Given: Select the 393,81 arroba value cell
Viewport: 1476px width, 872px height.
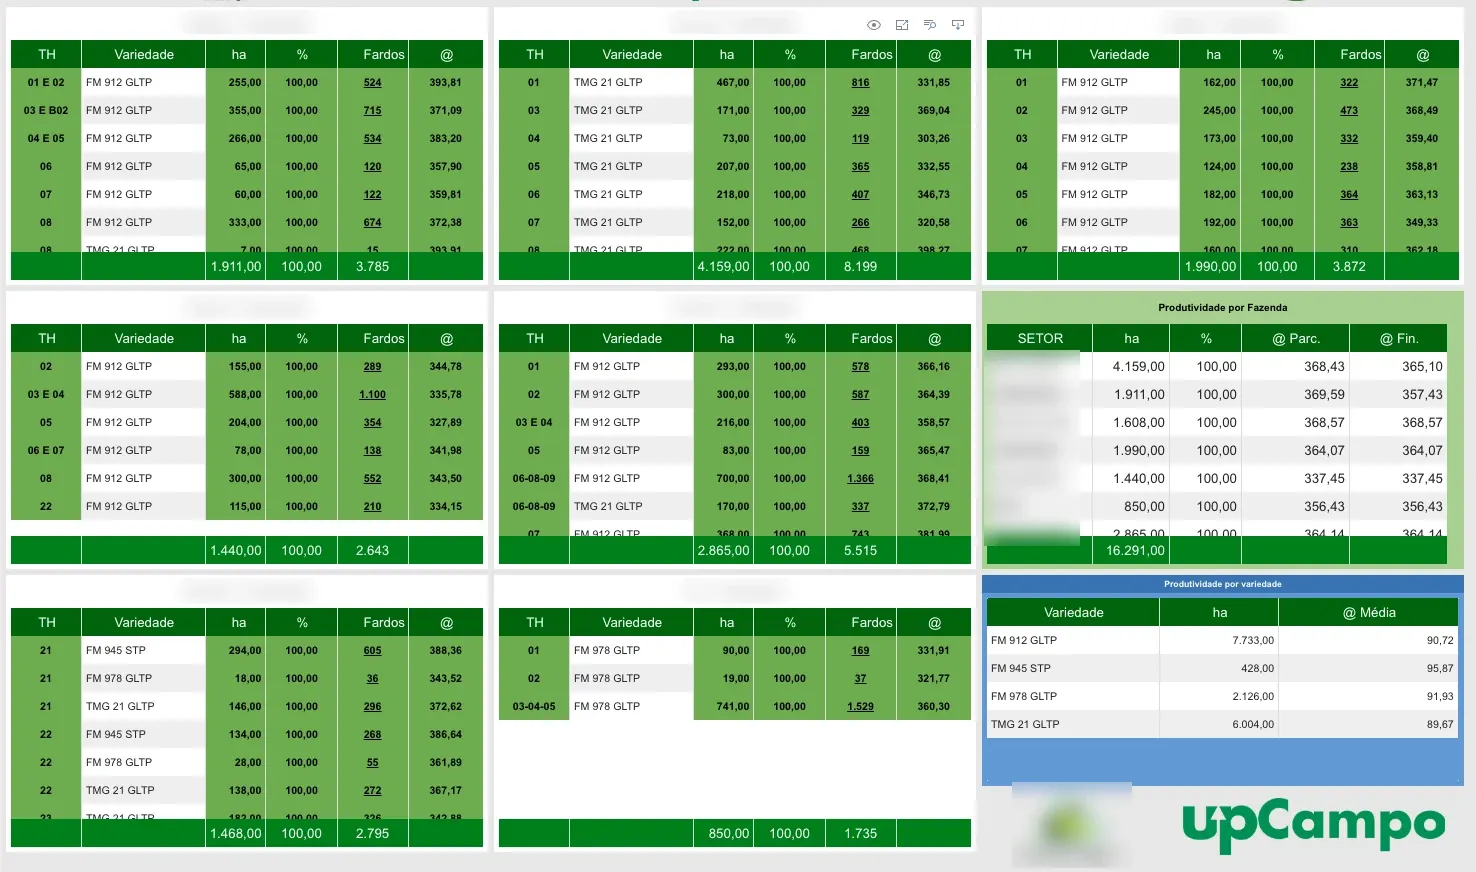Looking at the screenshot, I should (446, 83).
